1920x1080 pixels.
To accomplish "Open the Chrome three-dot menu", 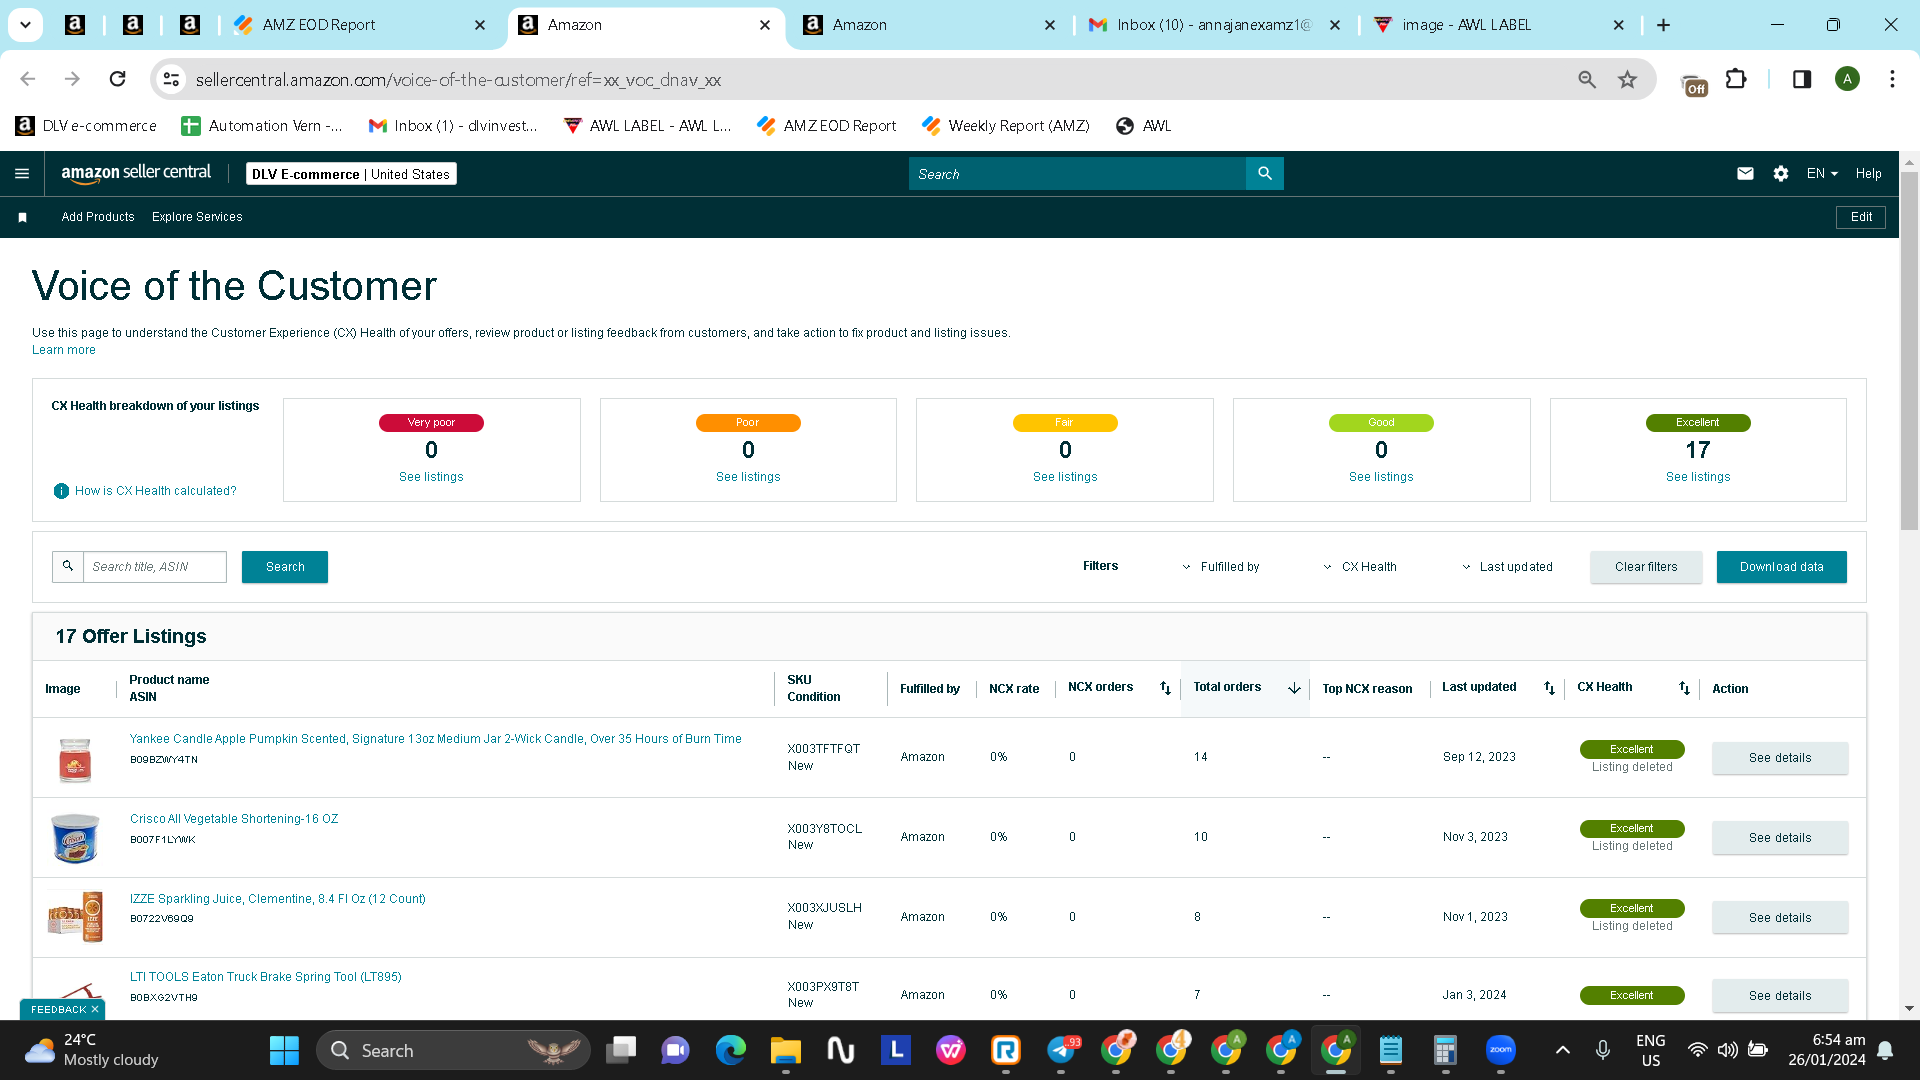I will point(1892,79).
